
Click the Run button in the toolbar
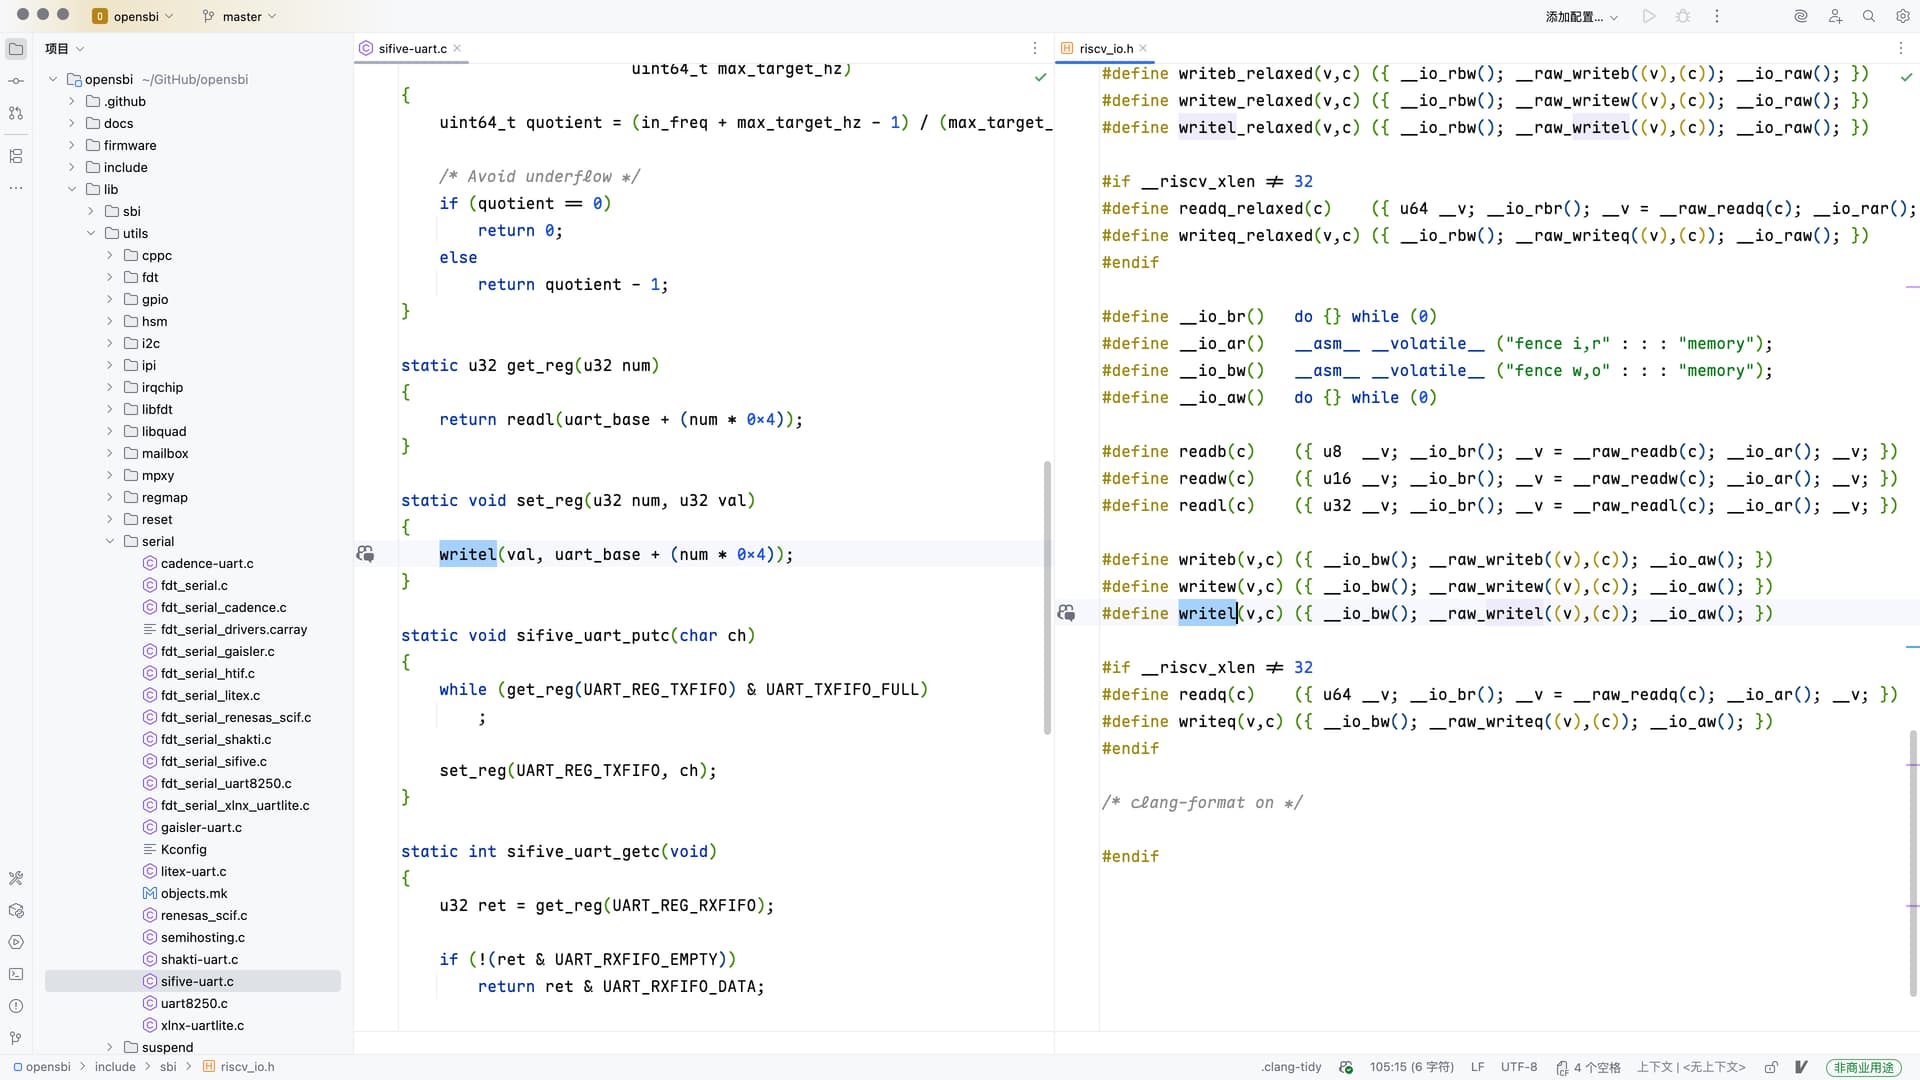pos(1649,16)
